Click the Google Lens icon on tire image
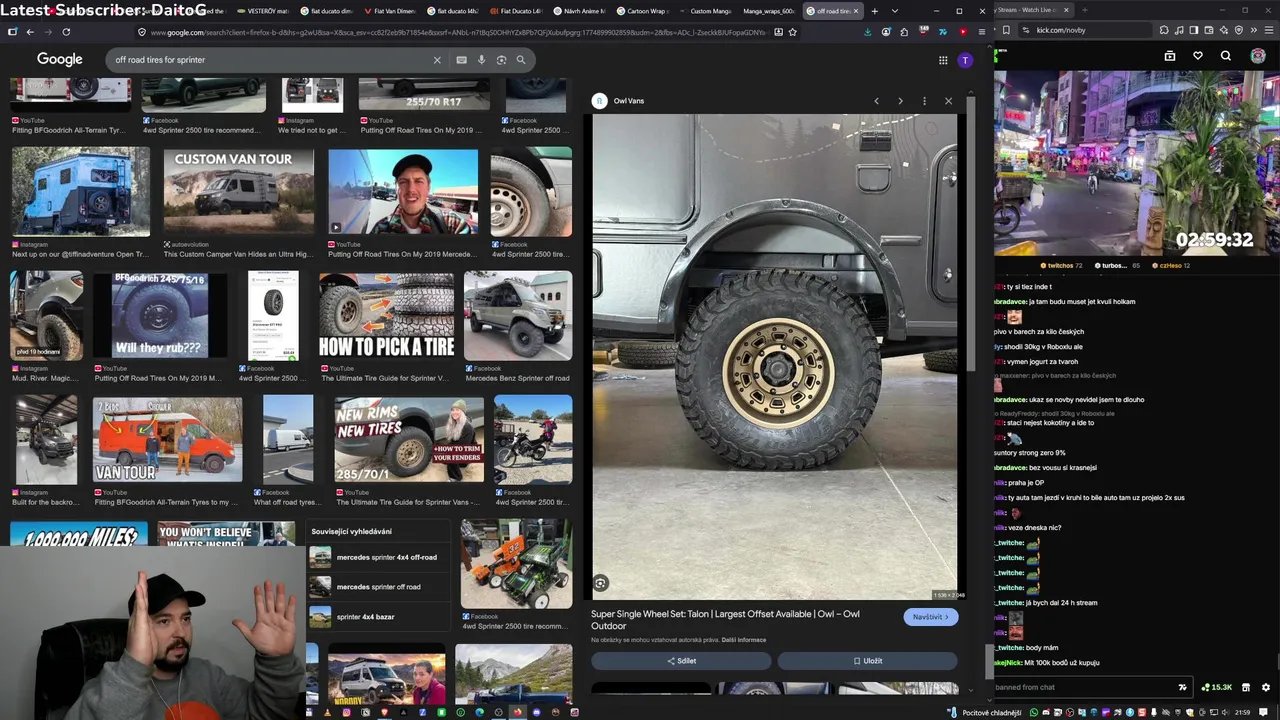 600,583
